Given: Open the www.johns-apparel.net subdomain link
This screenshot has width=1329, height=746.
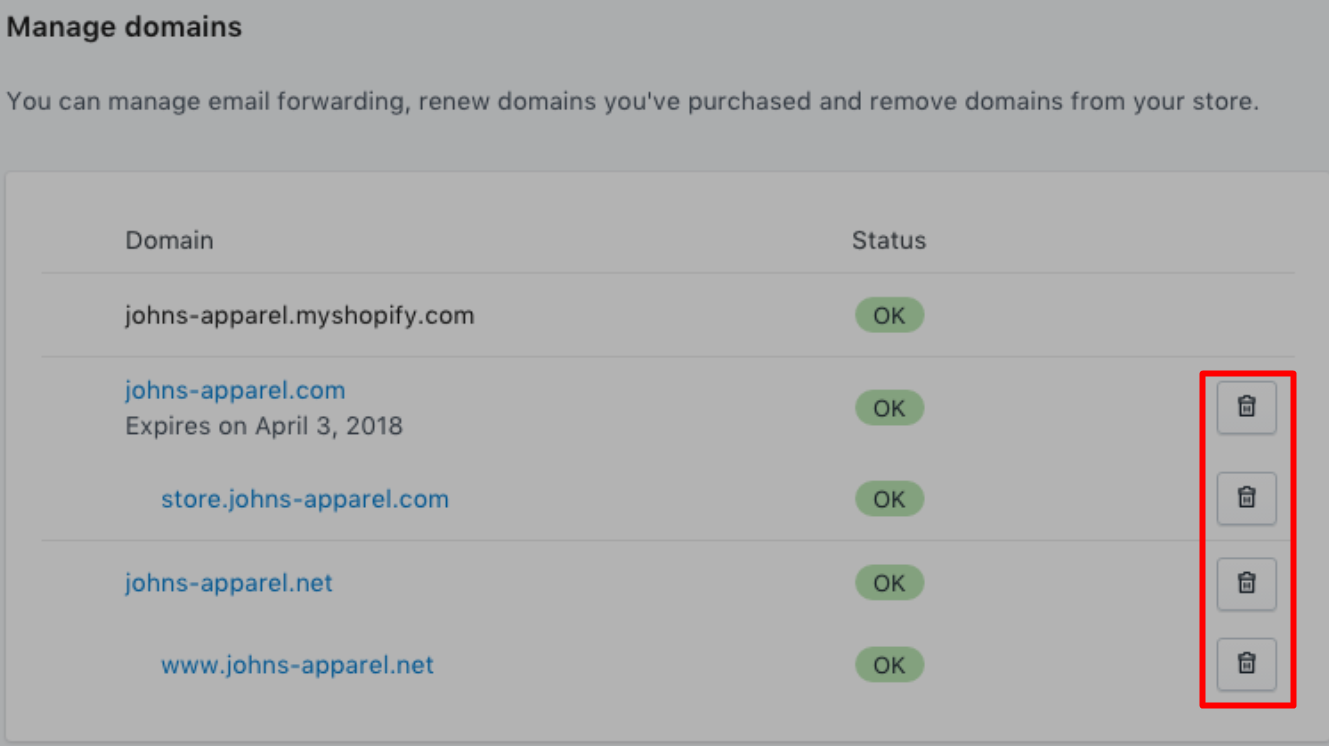Looking at the screenshot, I should point(298,665).
